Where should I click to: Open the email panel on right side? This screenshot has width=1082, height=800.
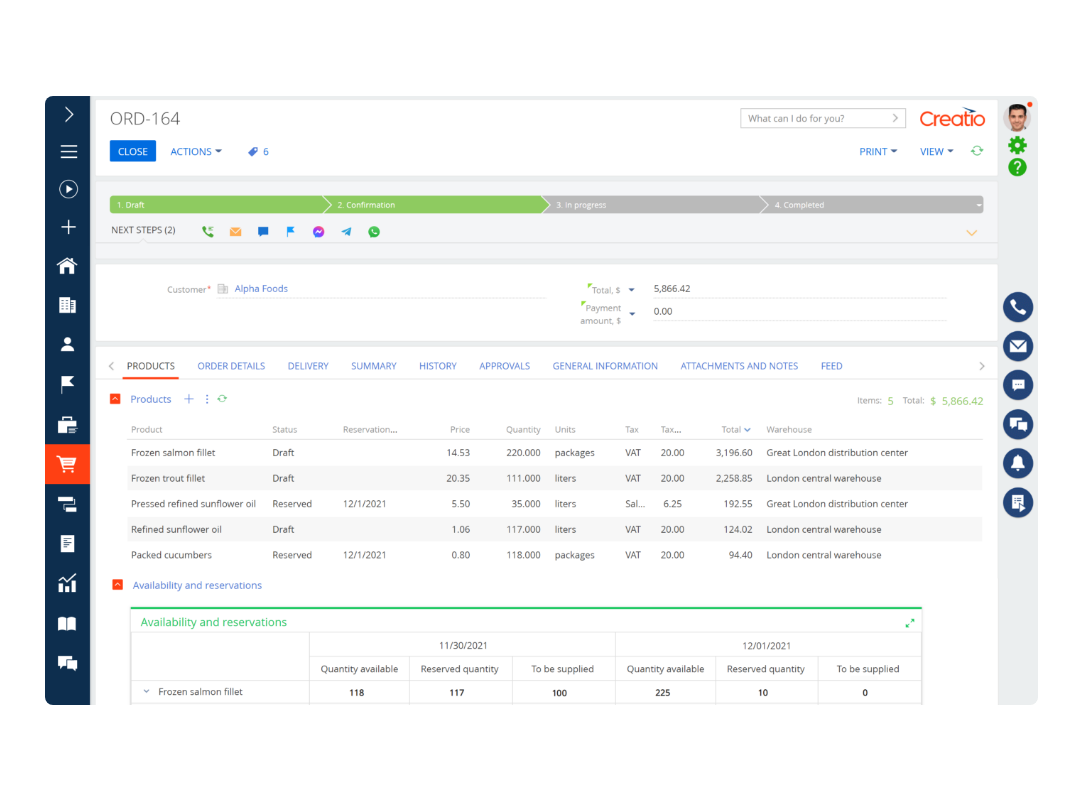click(x=1018, y=347)
